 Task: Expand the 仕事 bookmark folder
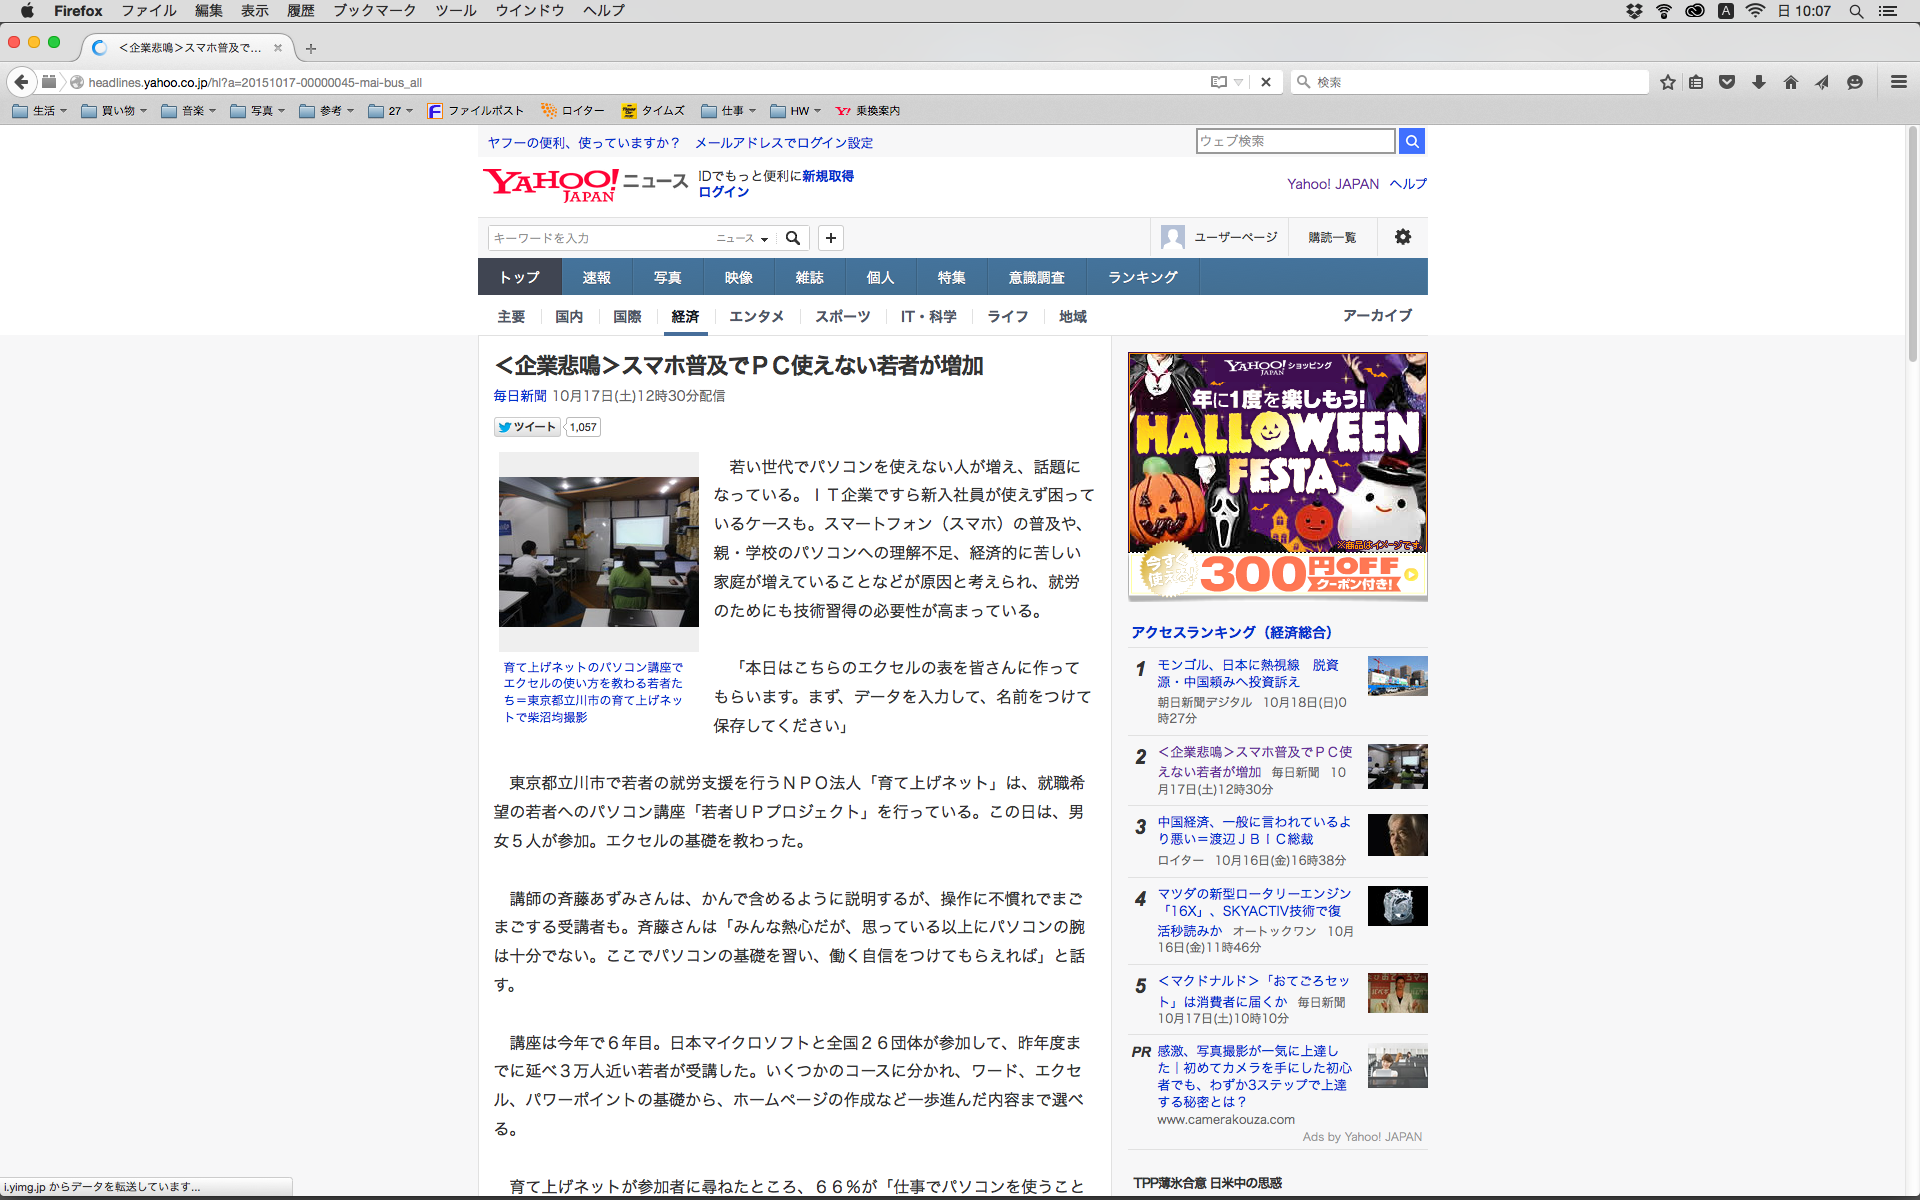click(729, 111)
